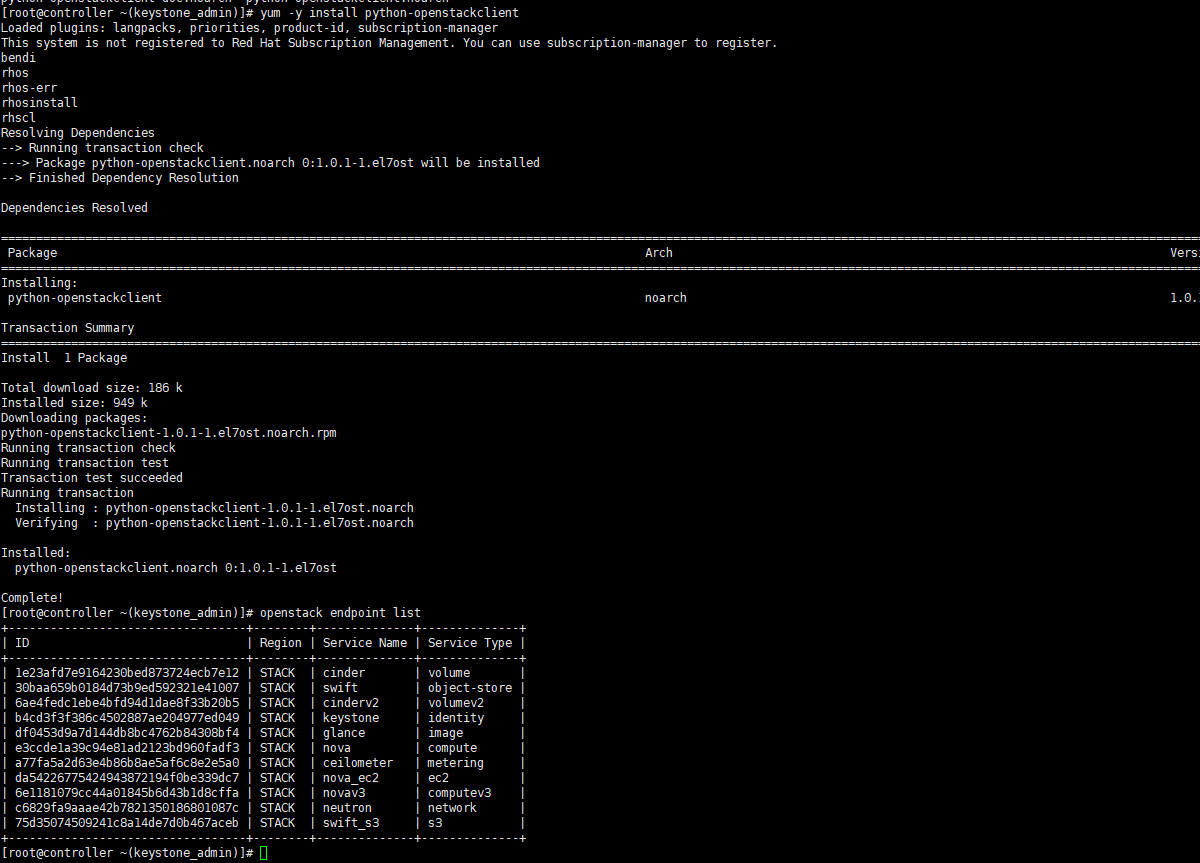Click the 'openstack endpoint list' command text

coord(340,613)
